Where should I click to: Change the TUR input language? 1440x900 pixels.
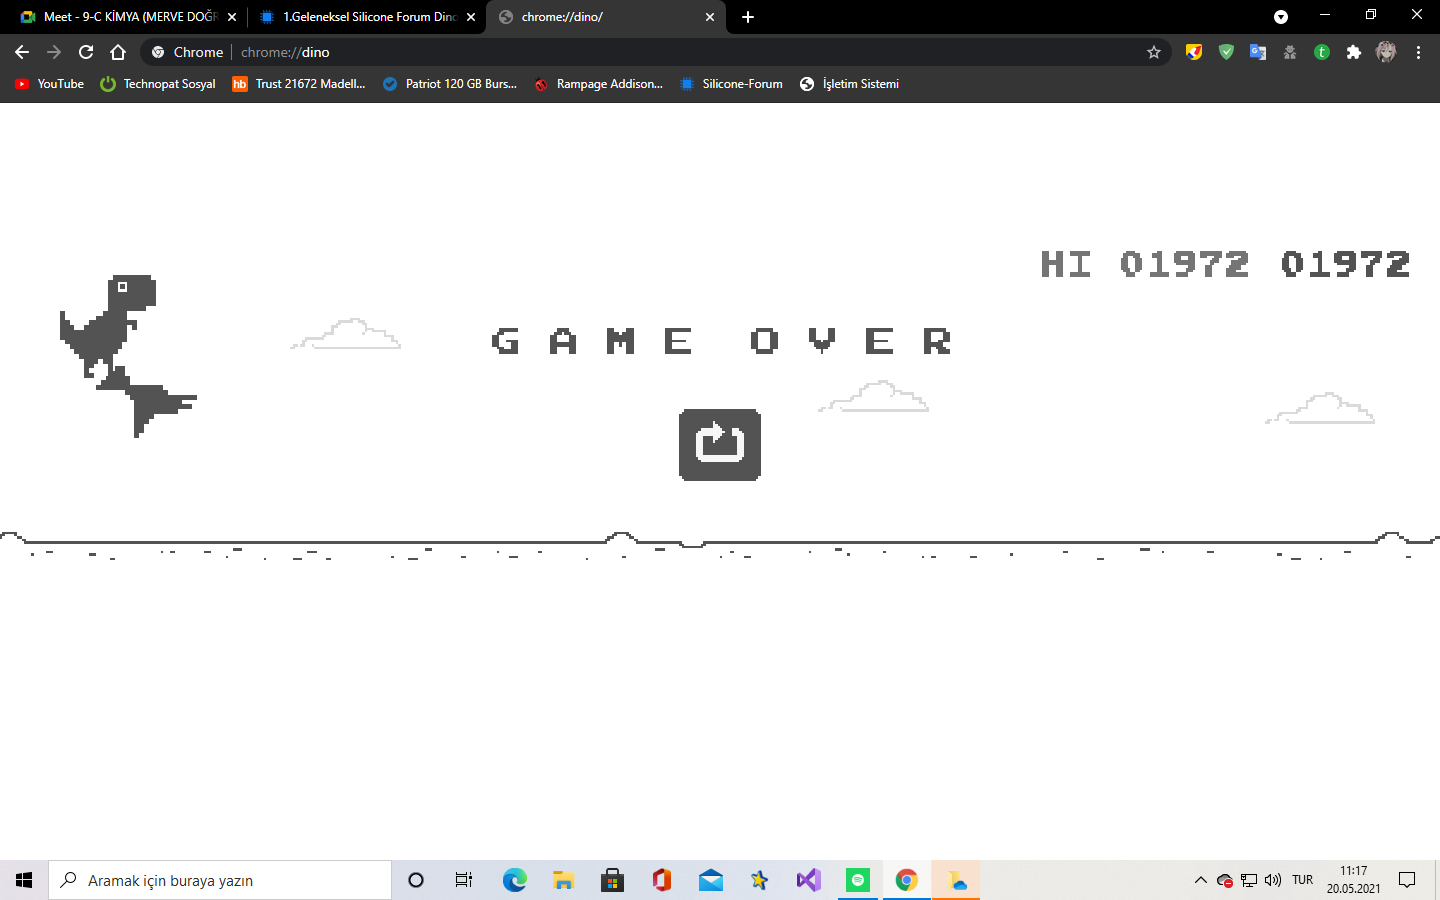click(x=1302, y=880)
